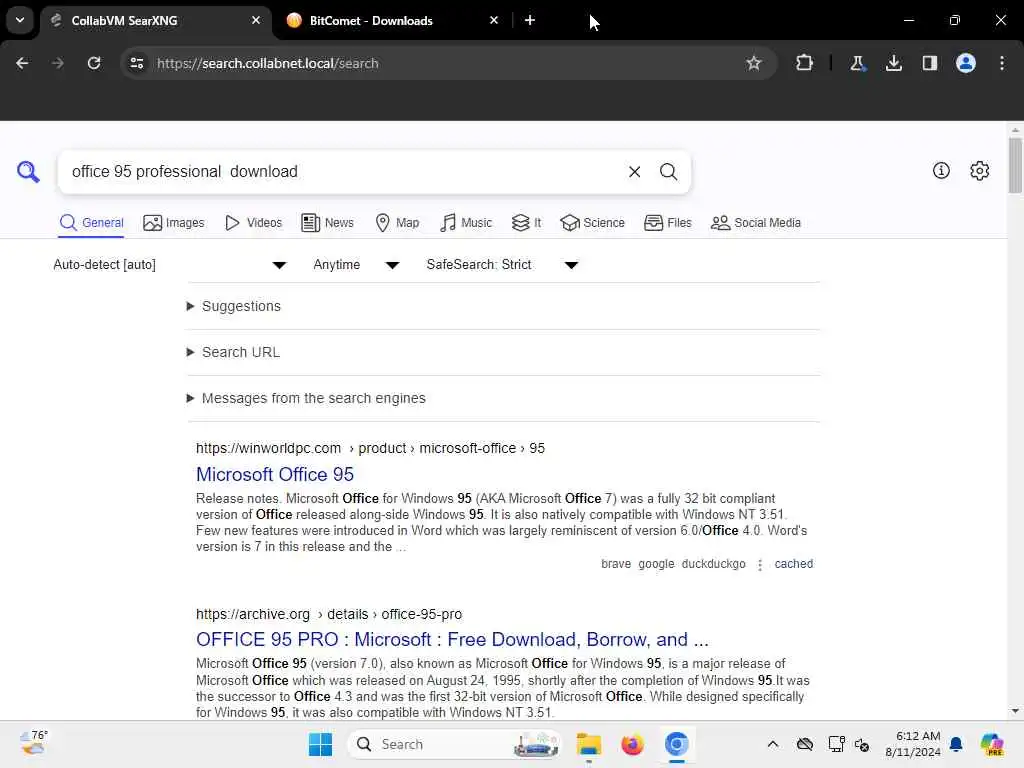Bookmark this page with star icon

[x=754, y=63]
